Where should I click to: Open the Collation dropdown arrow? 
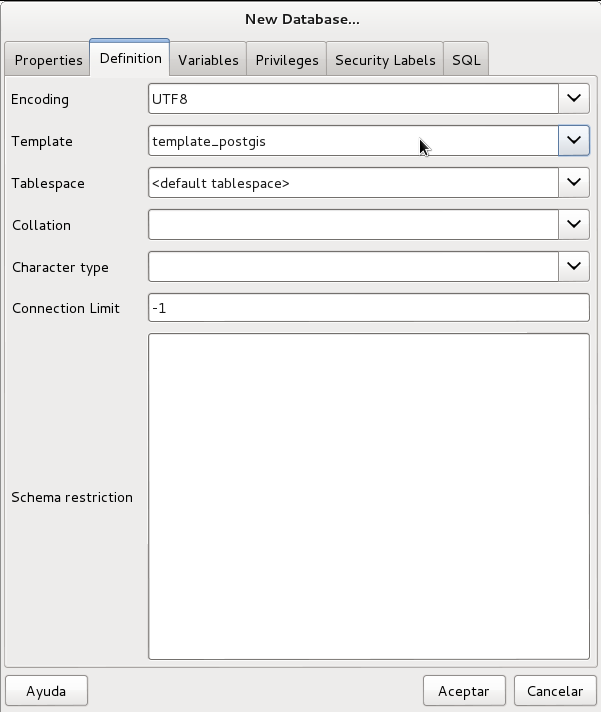tap(574, 224)
